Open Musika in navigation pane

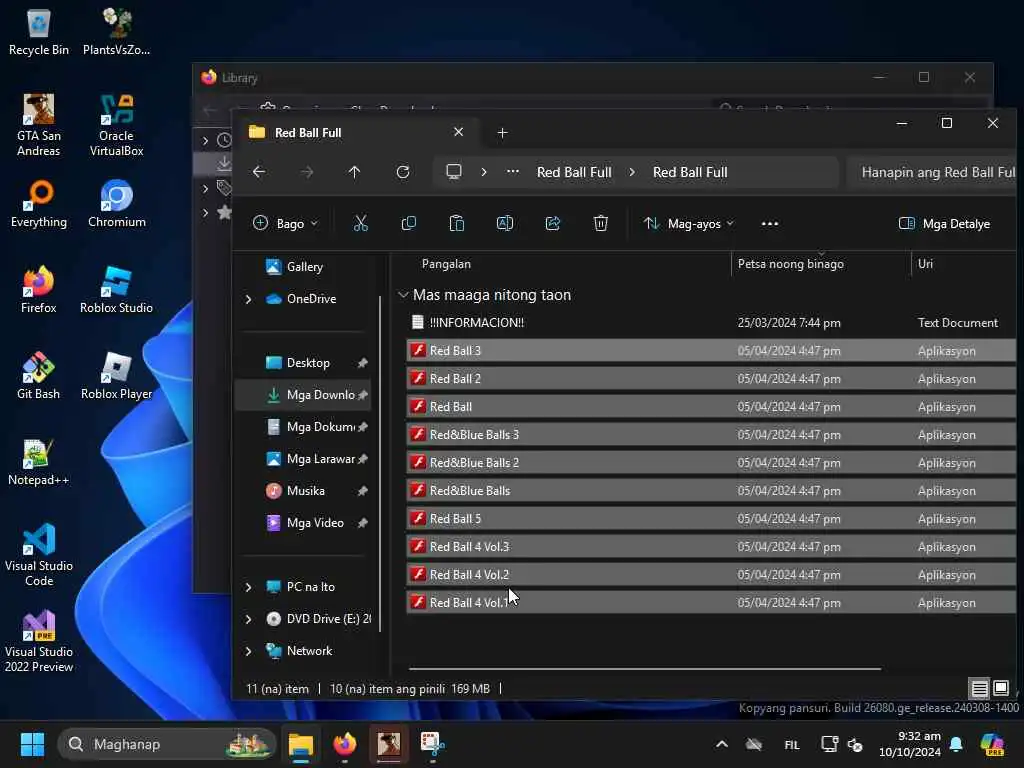(304, 490)
